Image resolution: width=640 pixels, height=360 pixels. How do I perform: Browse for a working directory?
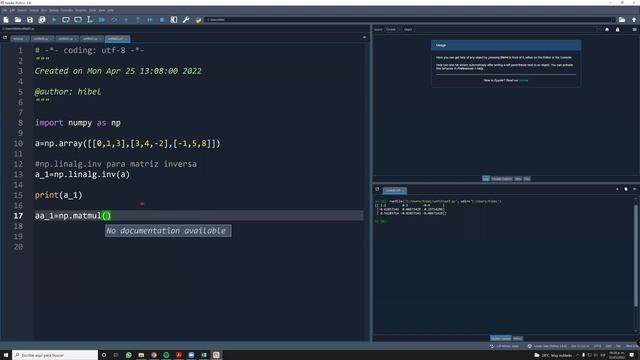click(622, 20)
